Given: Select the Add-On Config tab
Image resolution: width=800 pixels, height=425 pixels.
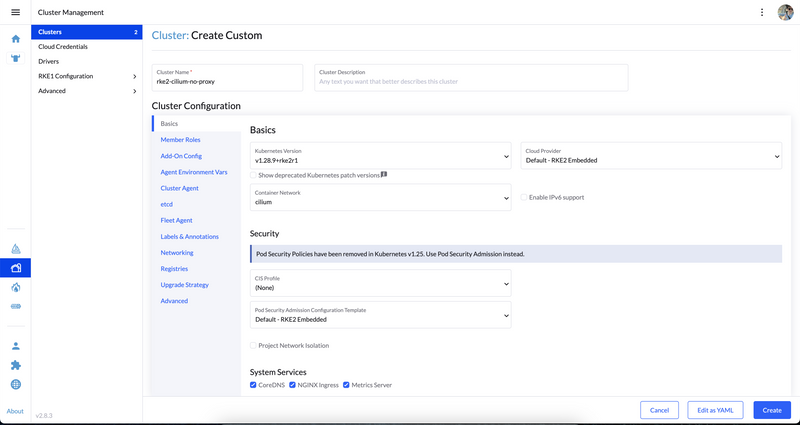Looking at the screenshot, I should 181,156.
